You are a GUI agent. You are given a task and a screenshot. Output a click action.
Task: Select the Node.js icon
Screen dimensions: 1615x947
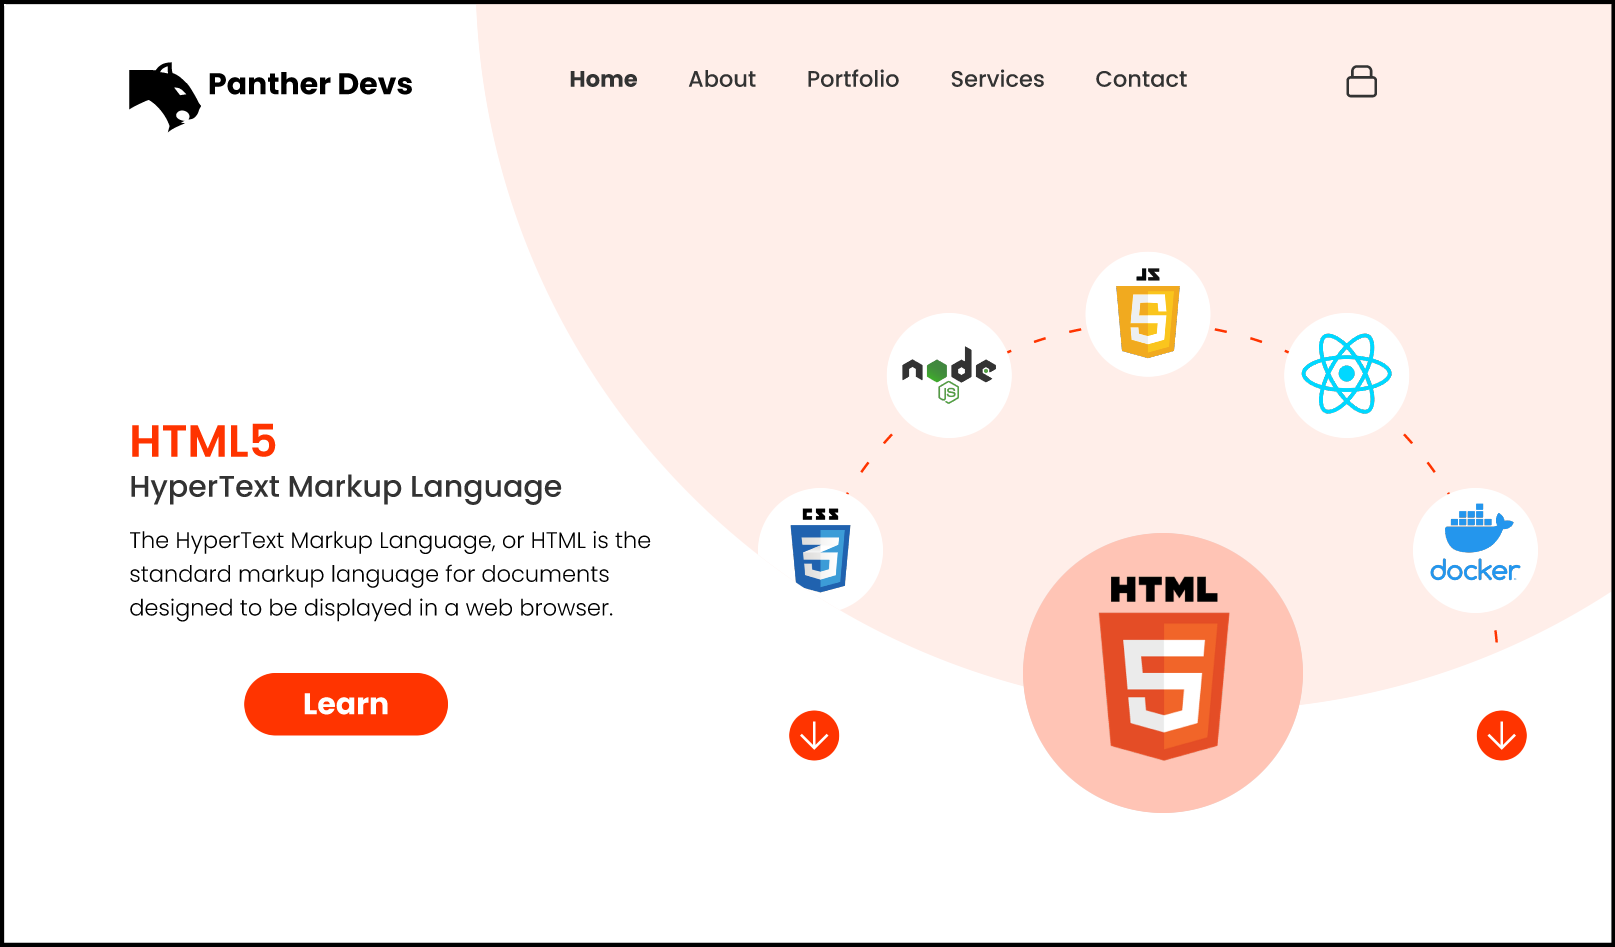coord(949,375)
